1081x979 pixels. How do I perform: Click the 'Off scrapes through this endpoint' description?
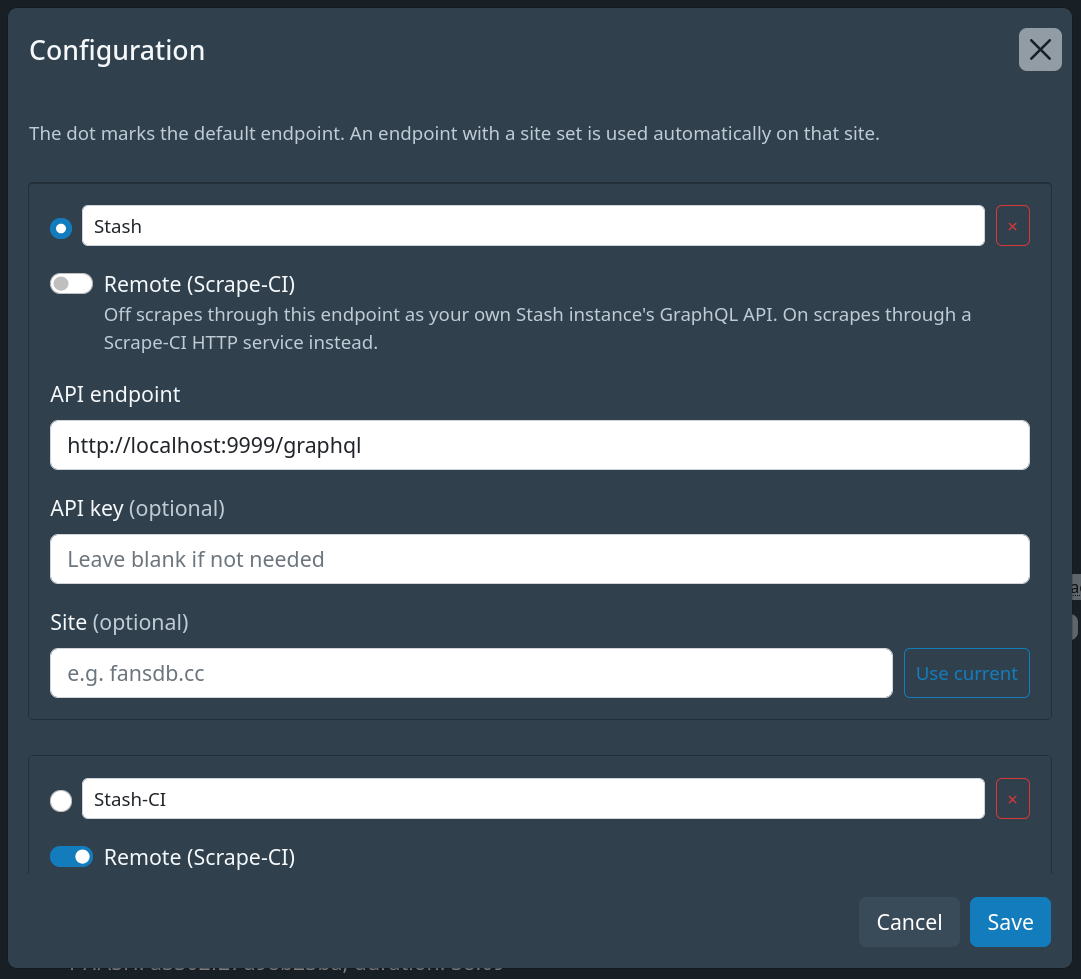tap(538, 328)
